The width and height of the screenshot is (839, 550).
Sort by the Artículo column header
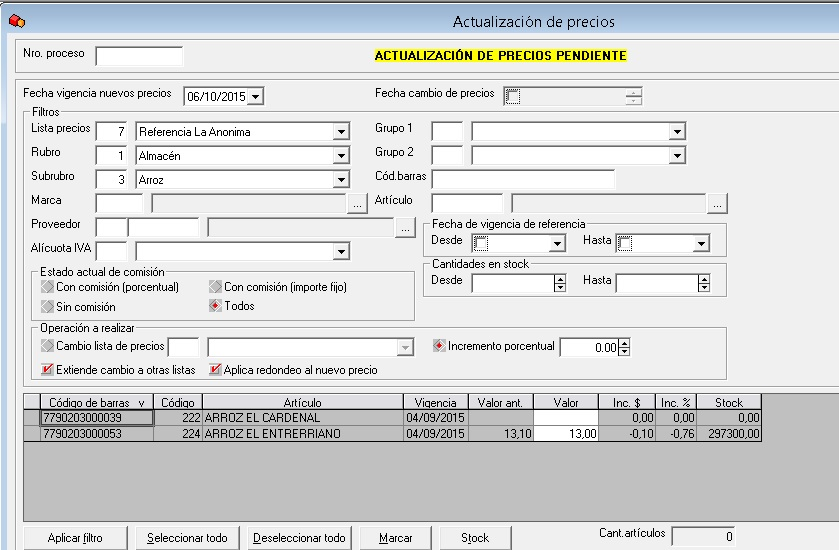pyautogui.click(x=303, y=402)
